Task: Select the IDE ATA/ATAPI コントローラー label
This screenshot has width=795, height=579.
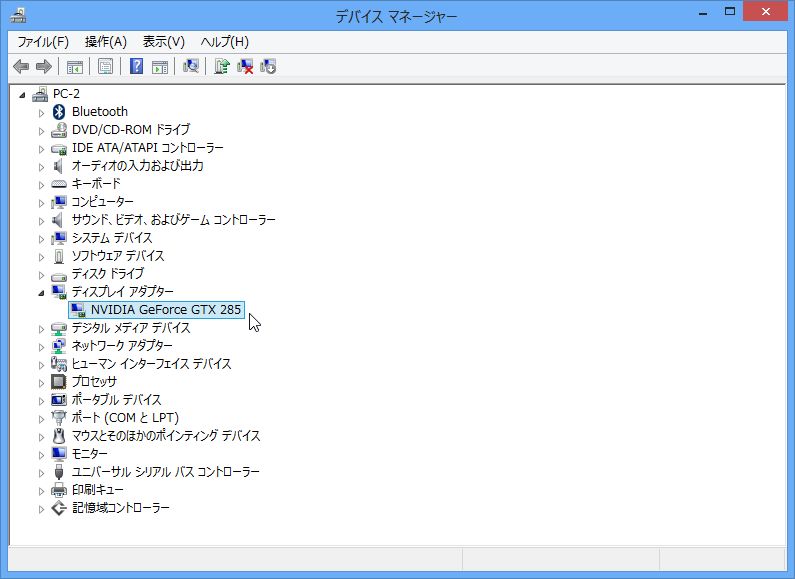Action: coord(148,148)
